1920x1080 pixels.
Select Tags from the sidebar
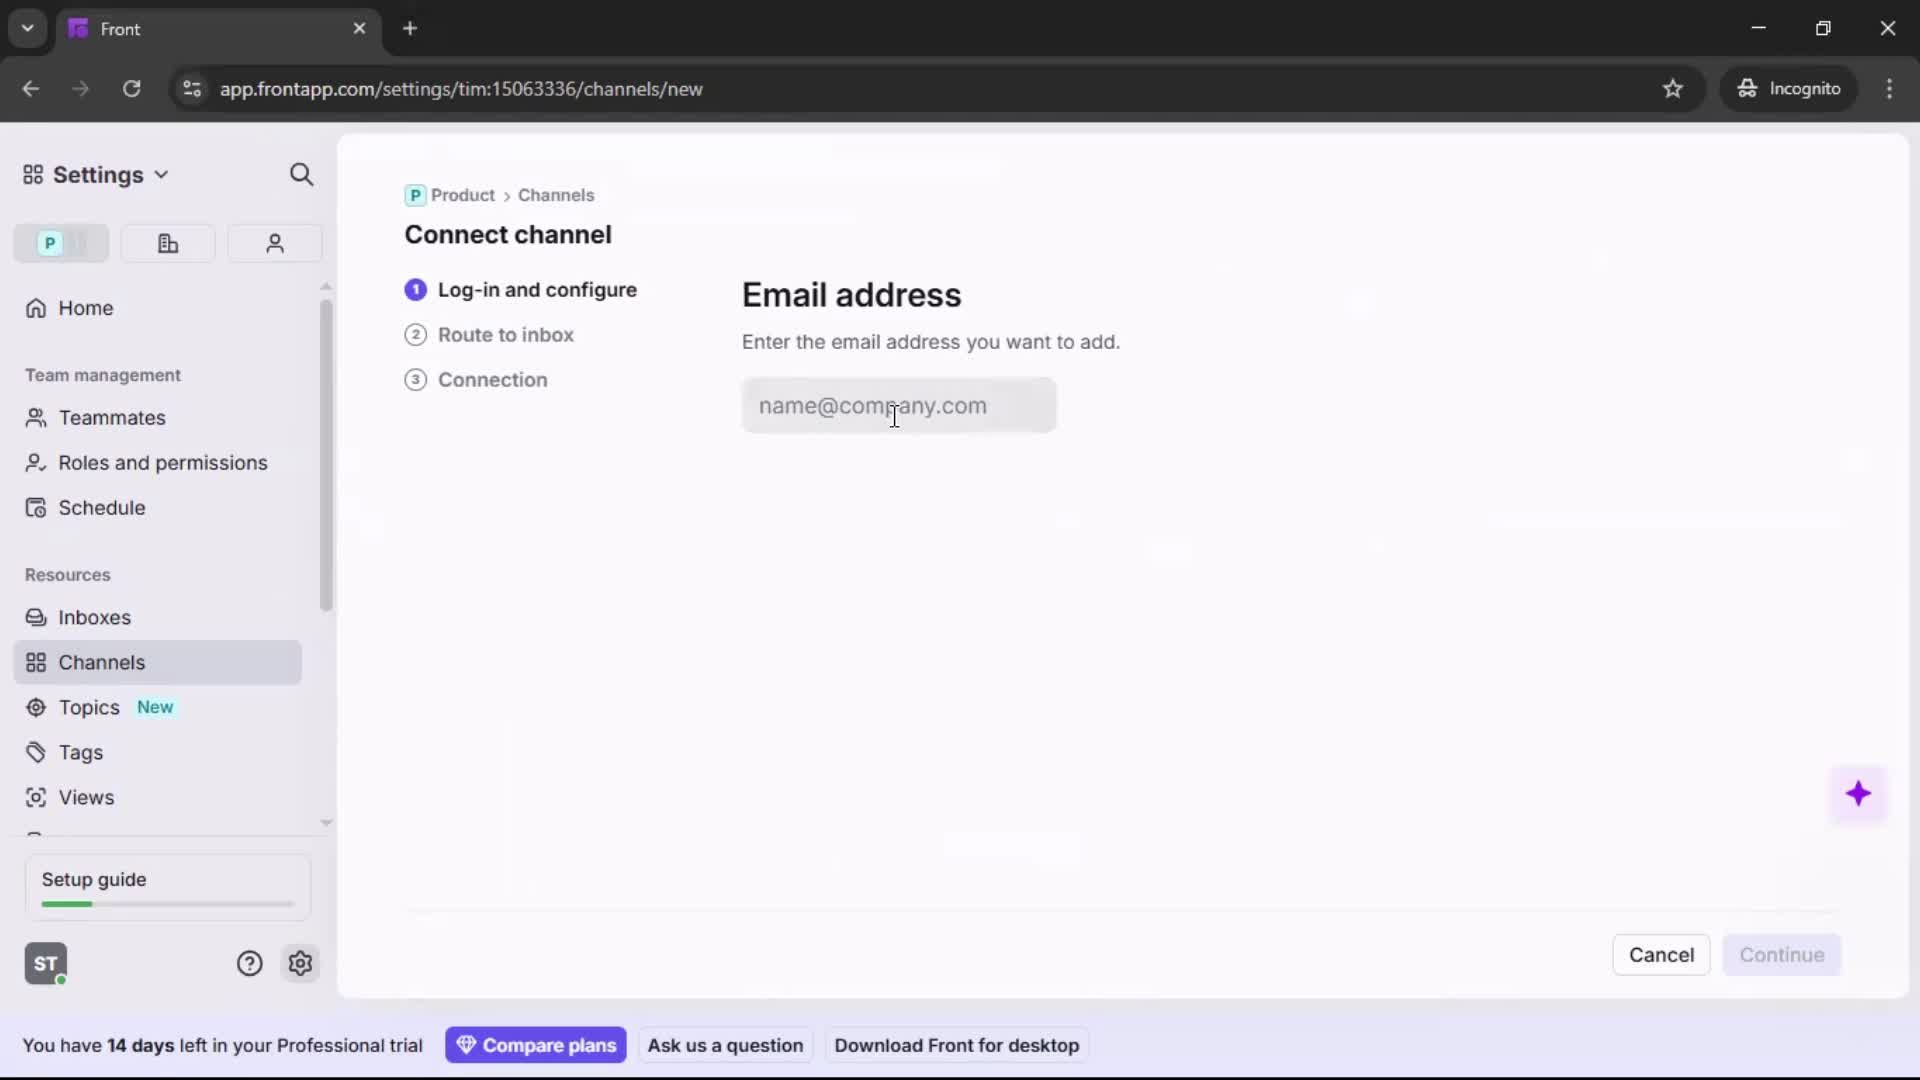coord(80,752)
